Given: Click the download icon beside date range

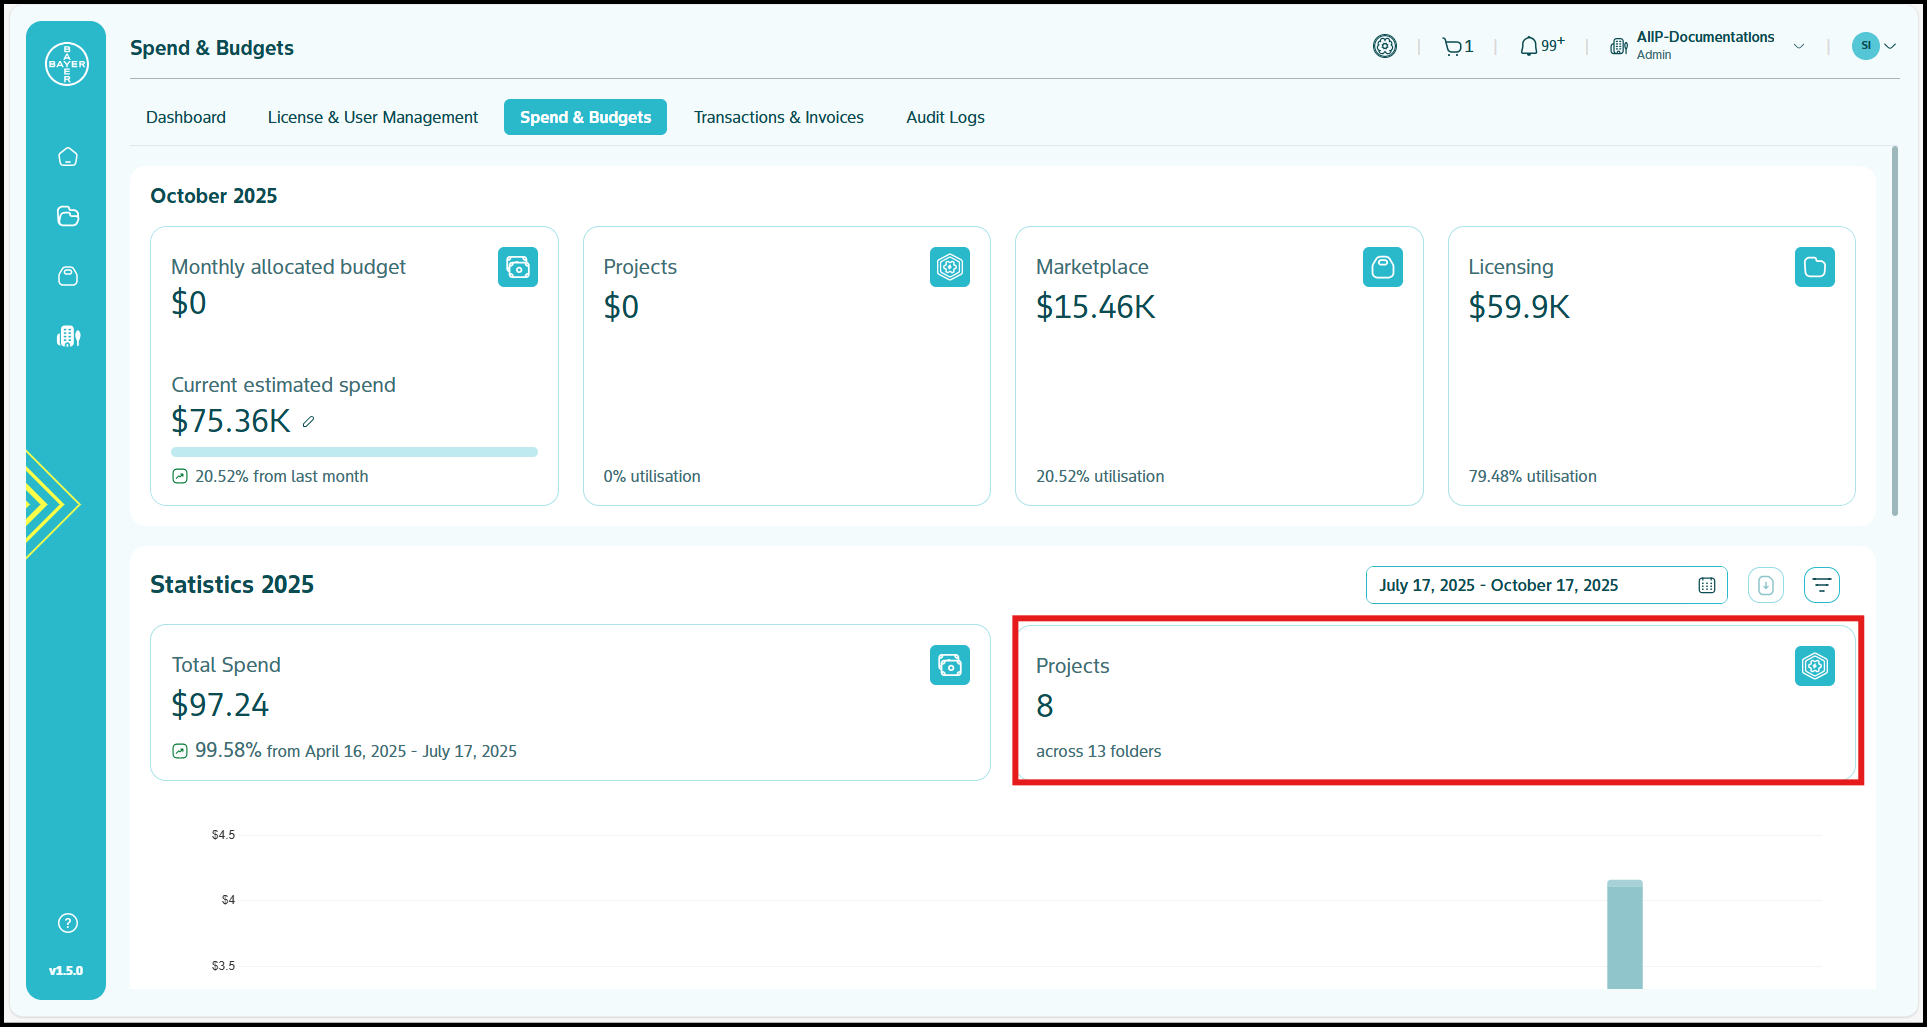Looking at the screenshot, I should point(1765,585).
